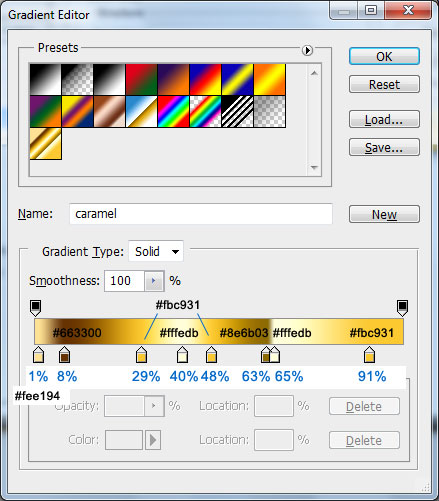Select the right opacity stop above gradient
The width and height of the screenshot is (439, 501).
(x=402, y=308)
